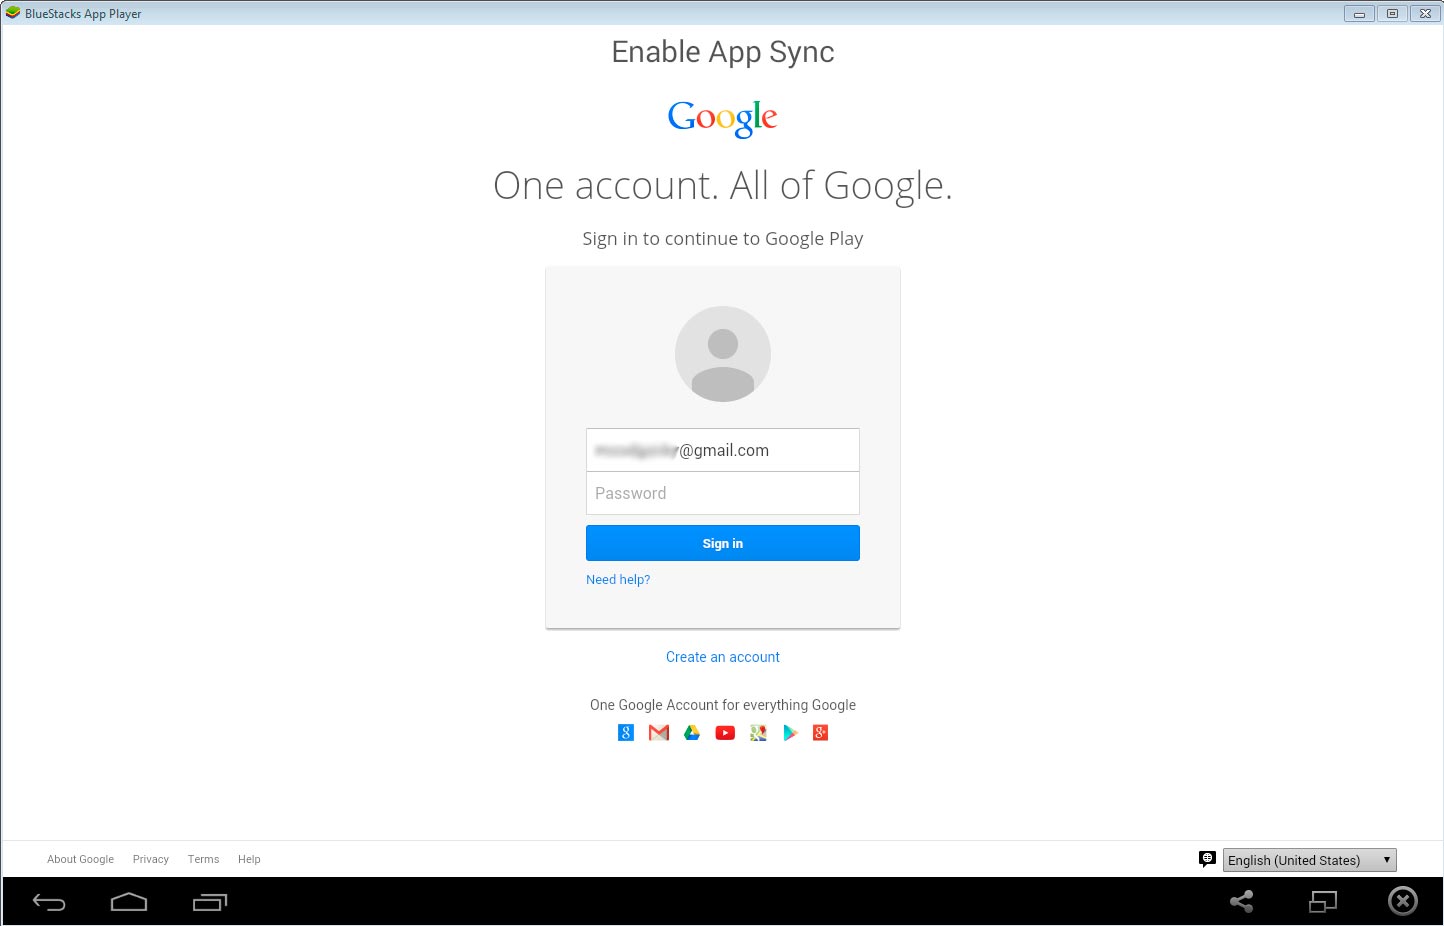Open the Terms footer link

(203, 859)
